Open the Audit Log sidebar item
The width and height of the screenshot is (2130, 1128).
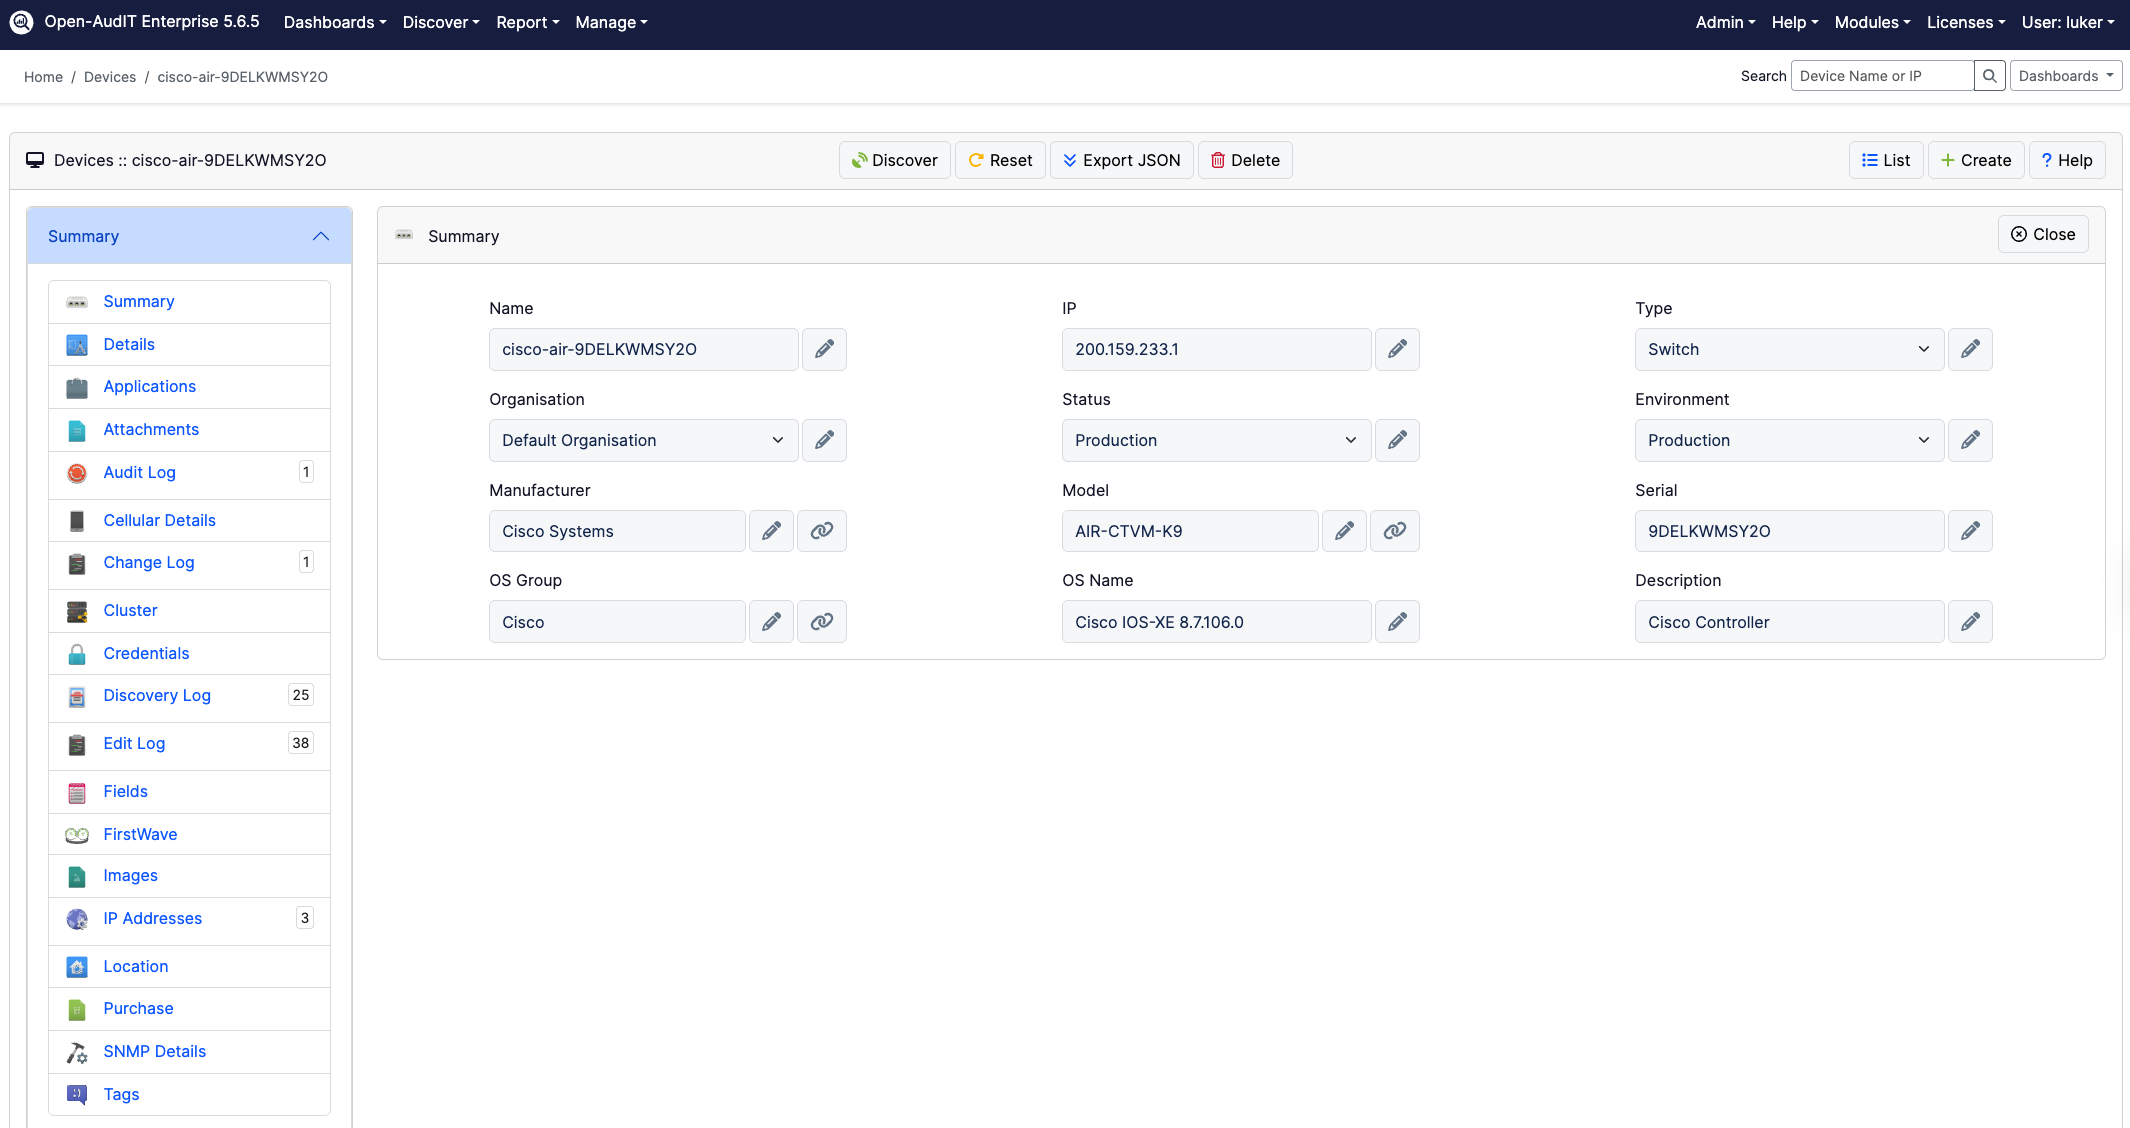(x=139, y=472)
